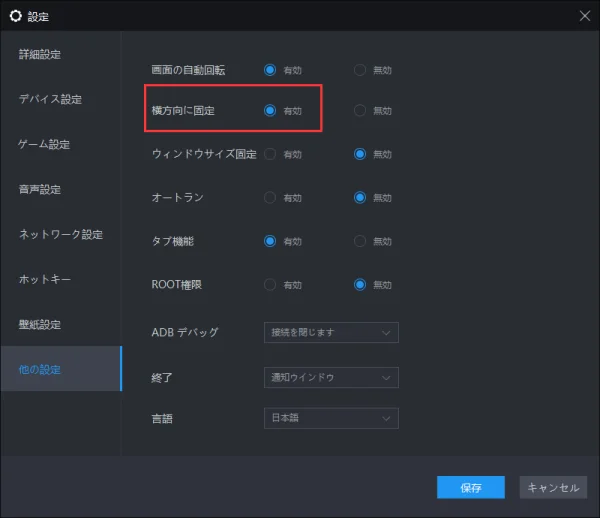
Task: Enable タブ機能 with 有効 radio
Action: tap(270, 241)
